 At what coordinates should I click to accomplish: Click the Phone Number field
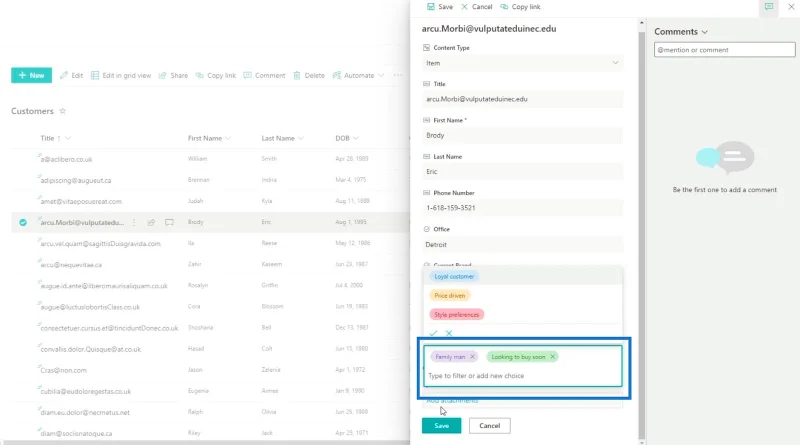pos(522,208)
